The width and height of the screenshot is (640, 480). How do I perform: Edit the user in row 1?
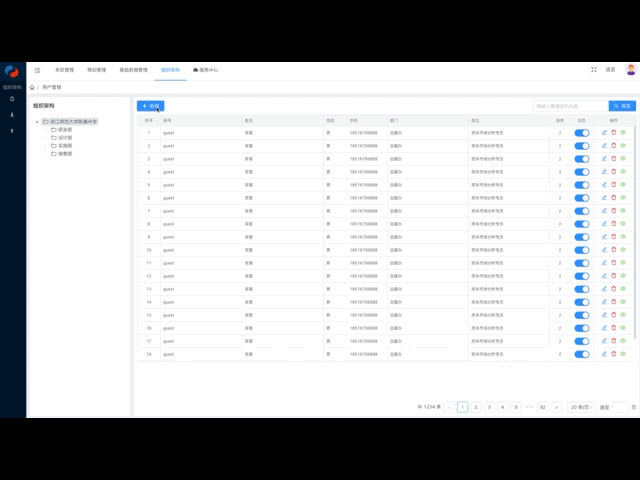(604, 133)
